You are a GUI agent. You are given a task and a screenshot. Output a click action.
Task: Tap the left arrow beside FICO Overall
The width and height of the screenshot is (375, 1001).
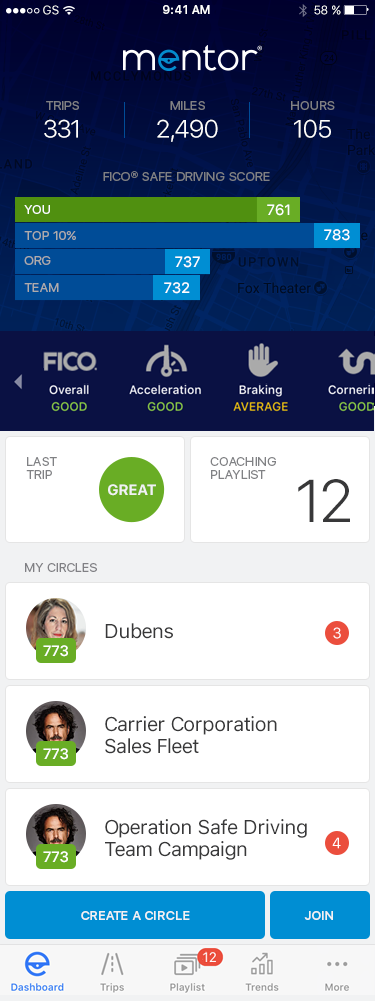point(18,382)
